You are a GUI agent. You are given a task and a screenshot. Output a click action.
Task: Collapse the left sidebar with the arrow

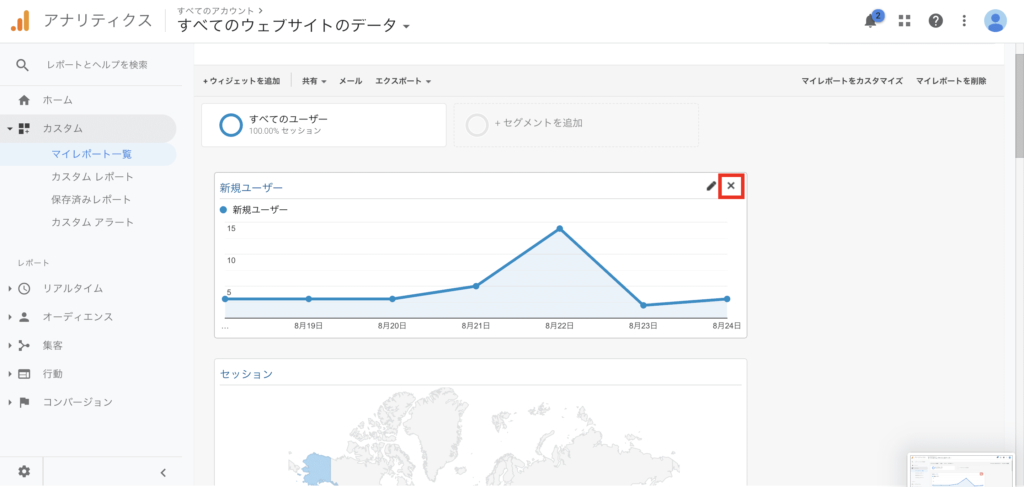coord(163,472)
